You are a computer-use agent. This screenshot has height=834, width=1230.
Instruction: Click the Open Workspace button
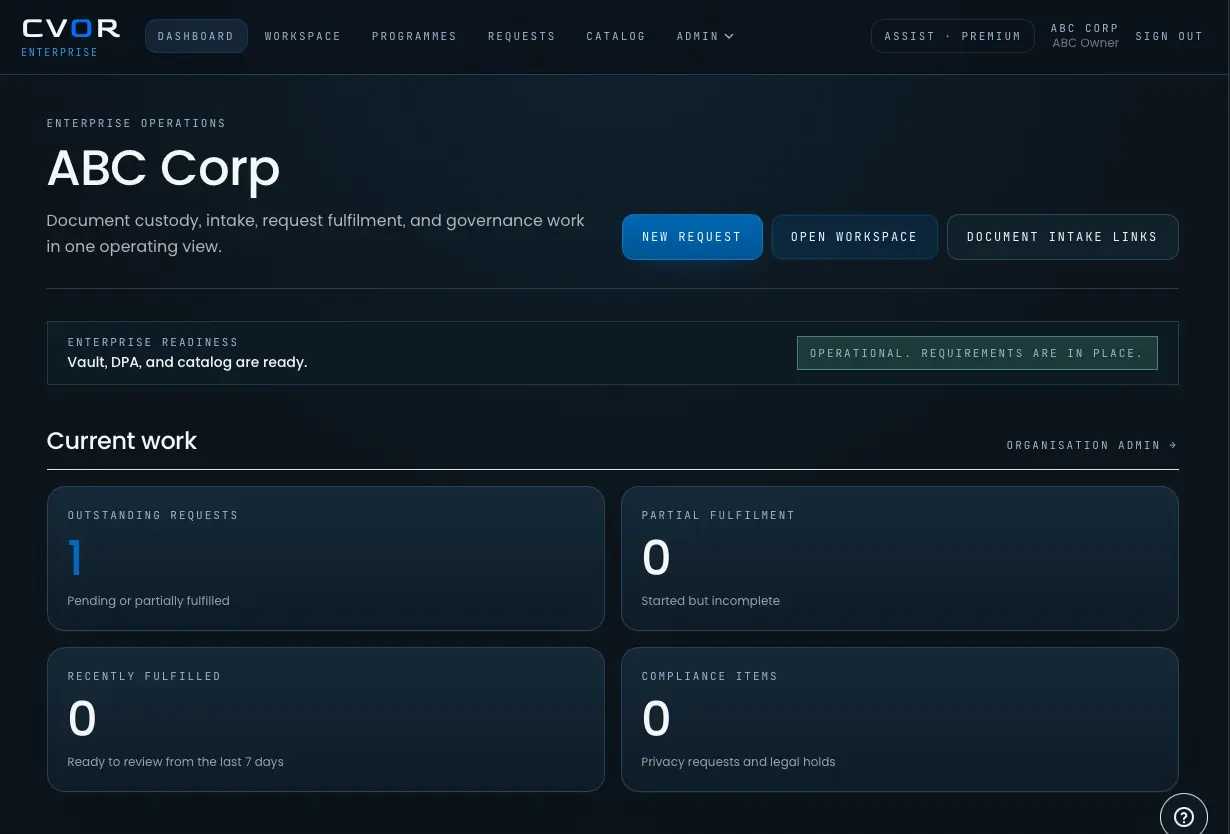point(854,237)
